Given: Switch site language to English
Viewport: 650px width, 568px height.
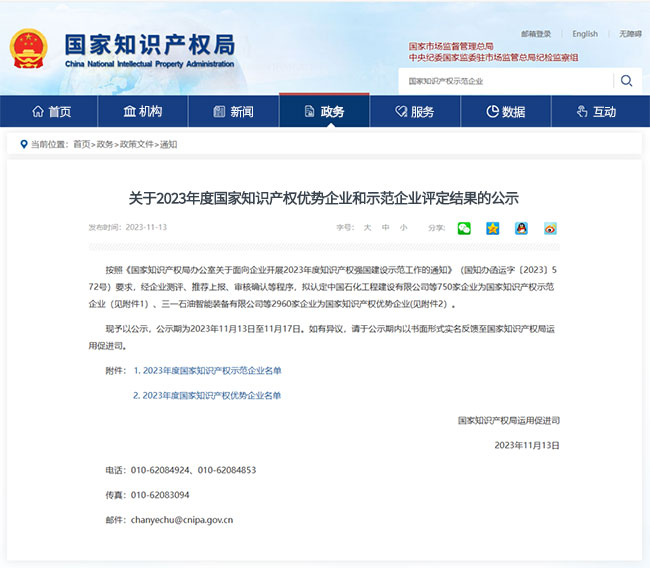Looking at the screenshot, I should tap(584, 34).
